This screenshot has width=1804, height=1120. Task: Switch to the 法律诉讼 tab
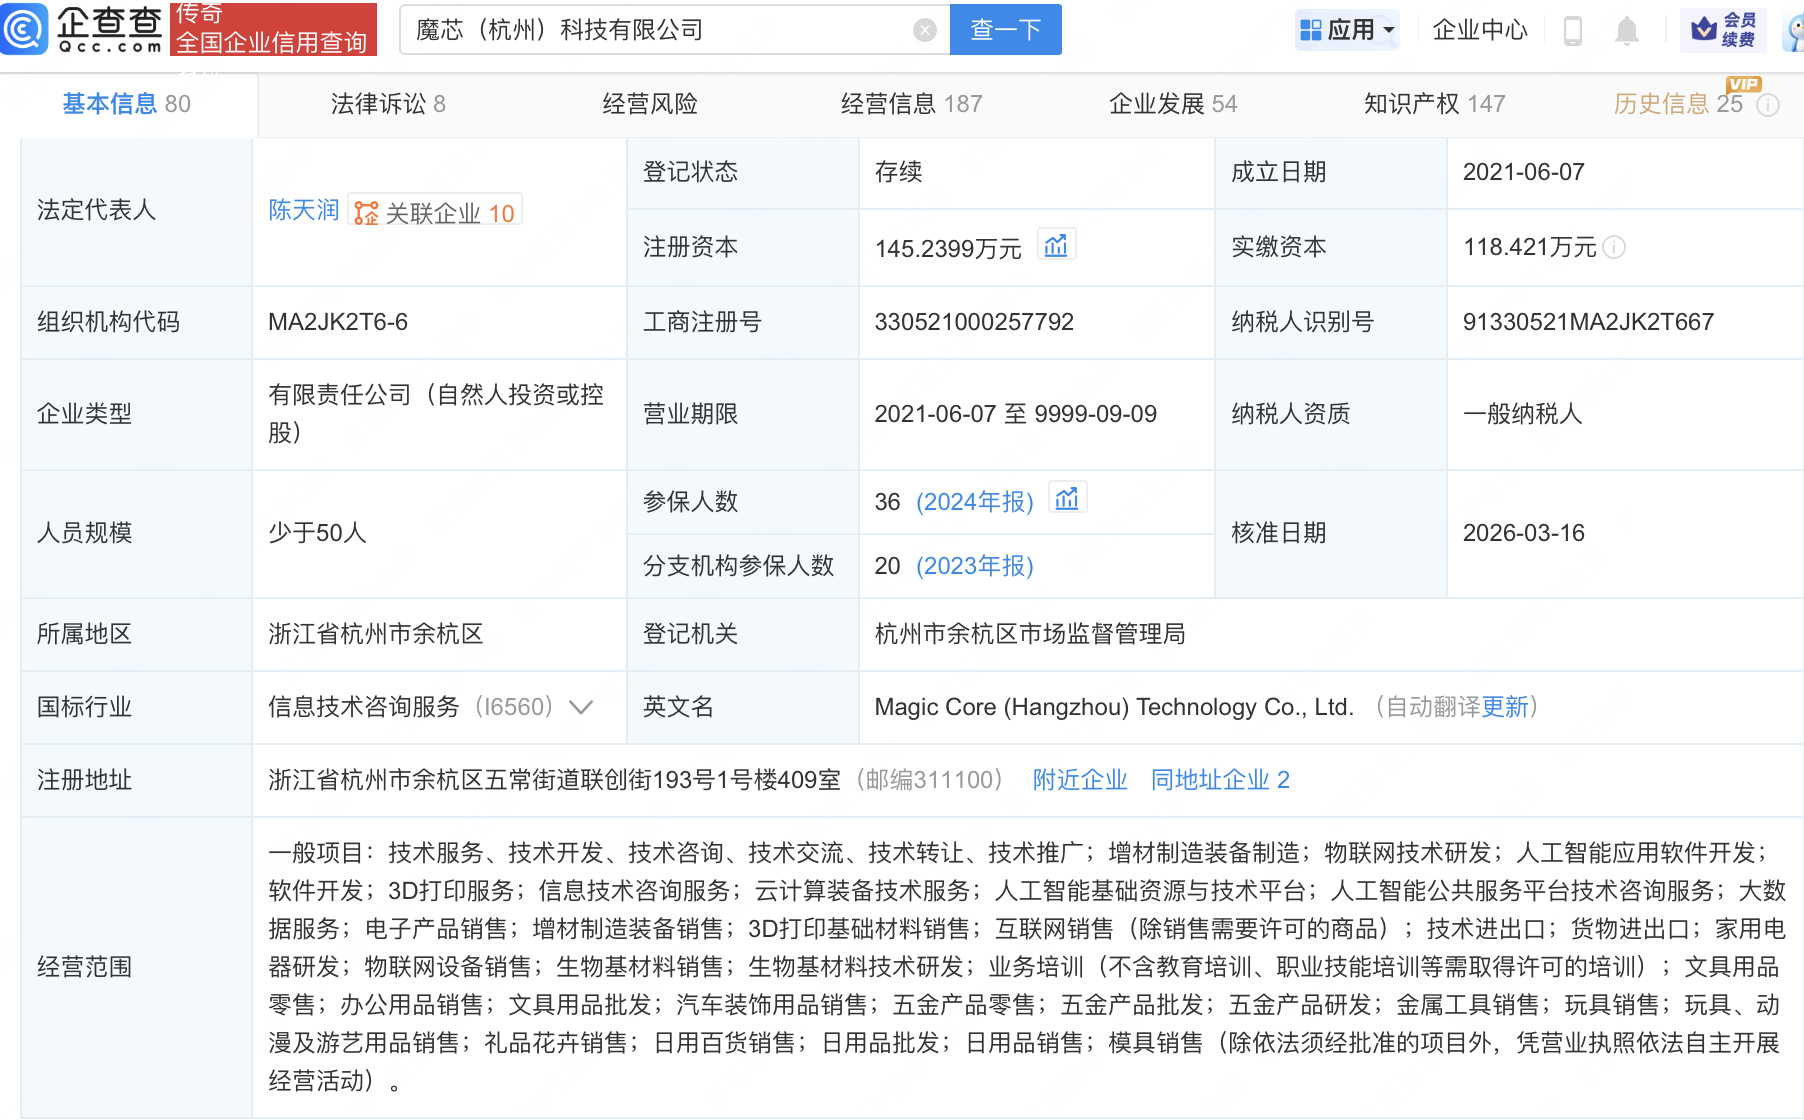click(x=388, y=104)
